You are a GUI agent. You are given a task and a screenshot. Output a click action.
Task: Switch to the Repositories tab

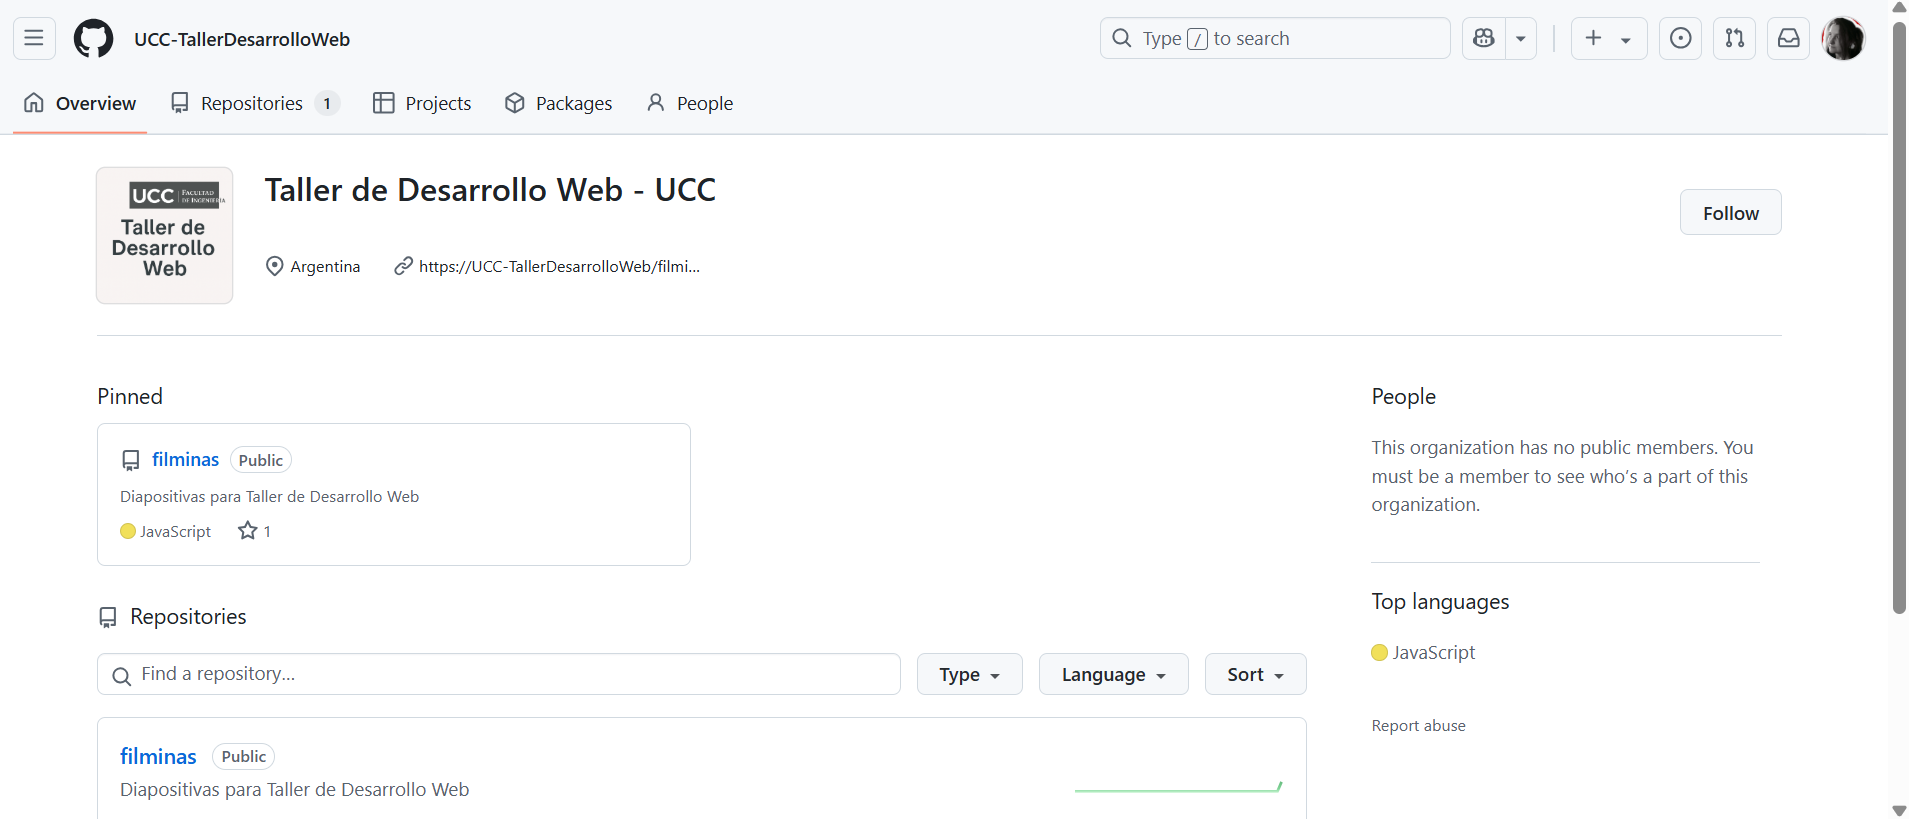tap(255, 103)
